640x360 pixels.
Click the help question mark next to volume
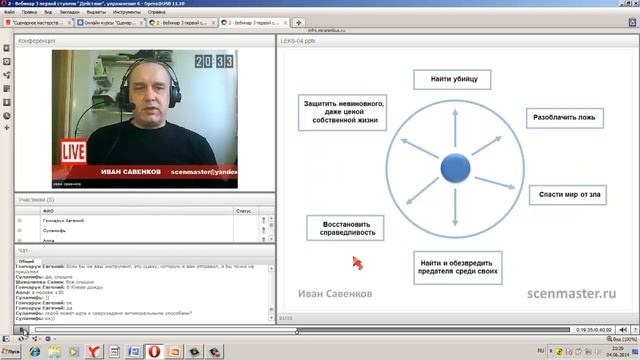(x=635, y=330)
